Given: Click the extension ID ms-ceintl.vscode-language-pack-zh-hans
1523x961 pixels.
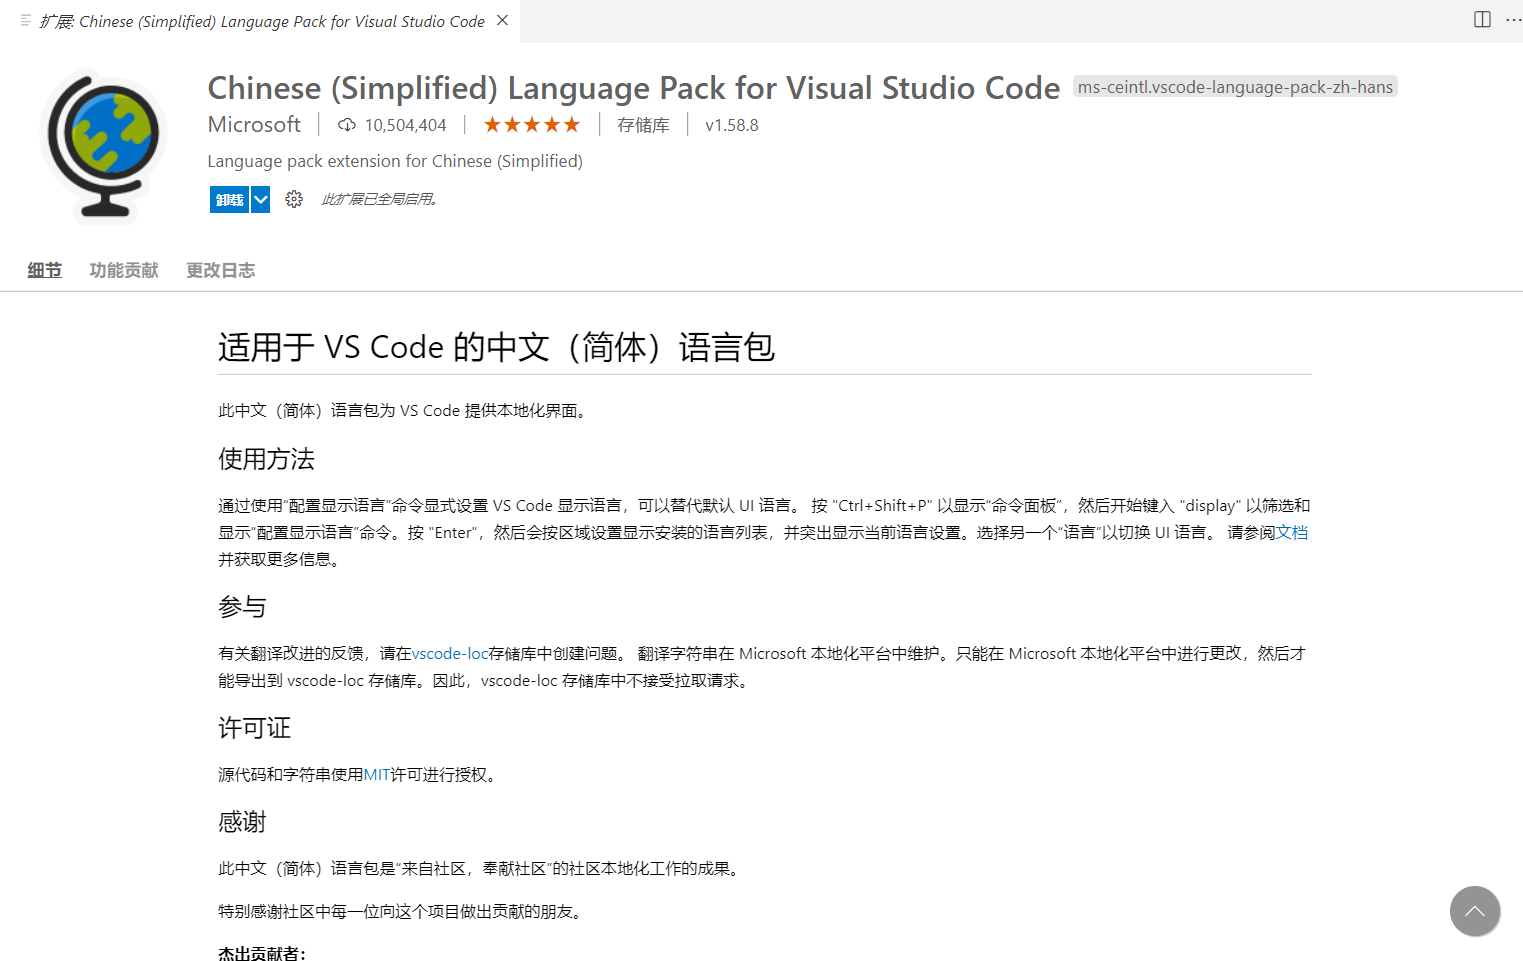Looking at the screenshot, I should [x=1235, y=87].
